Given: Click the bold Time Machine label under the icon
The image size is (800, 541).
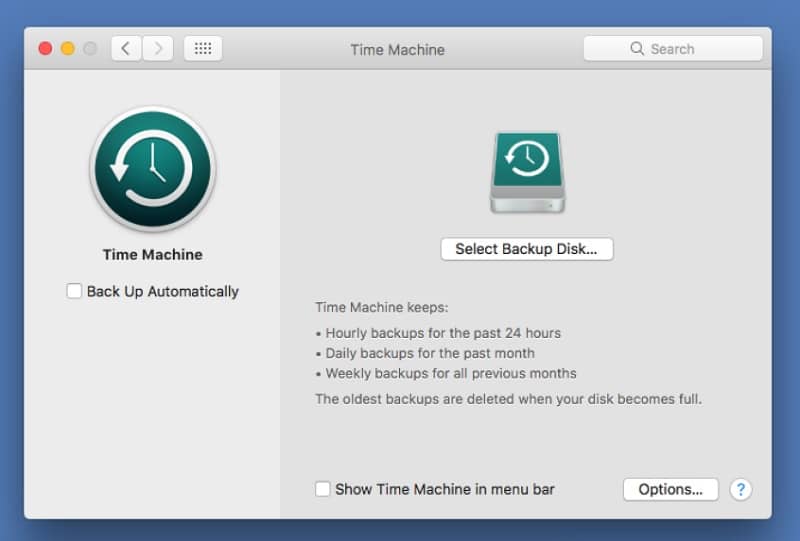Looking at the screenshot, I should tap(153, 254).
